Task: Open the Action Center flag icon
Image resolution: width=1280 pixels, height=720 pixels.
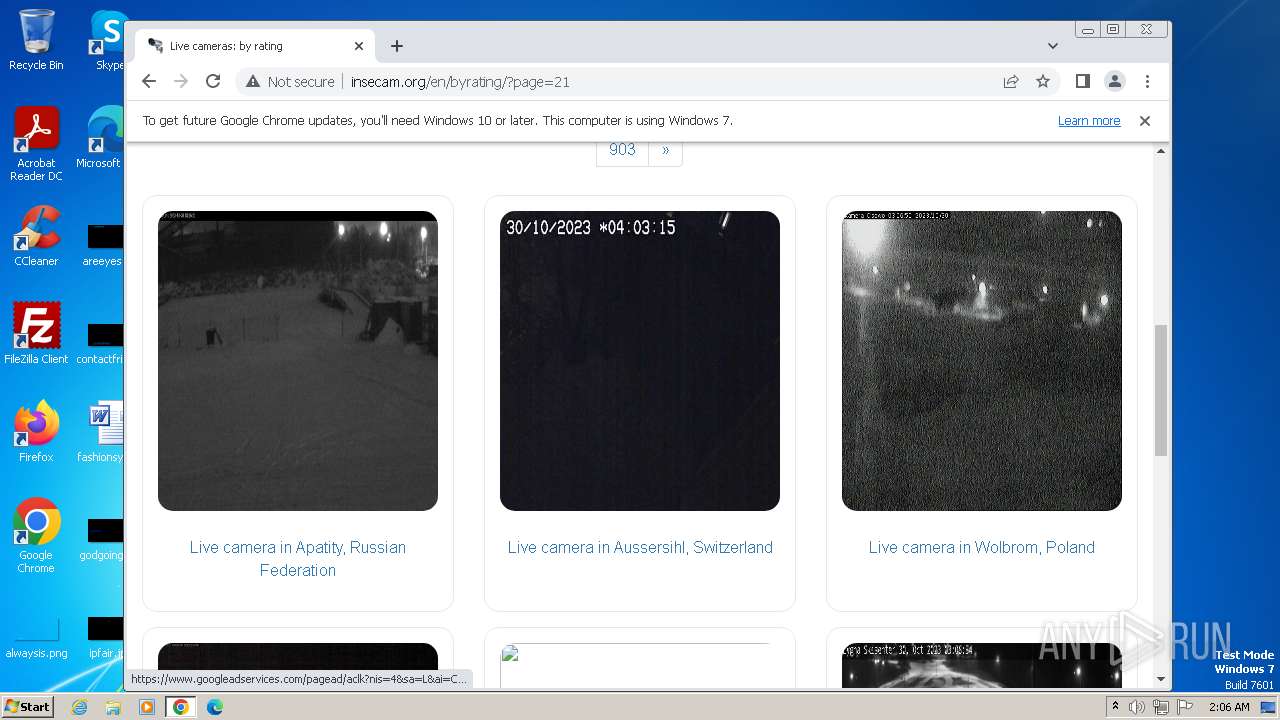Action: pyautogui.click(x=1184, y=707)
